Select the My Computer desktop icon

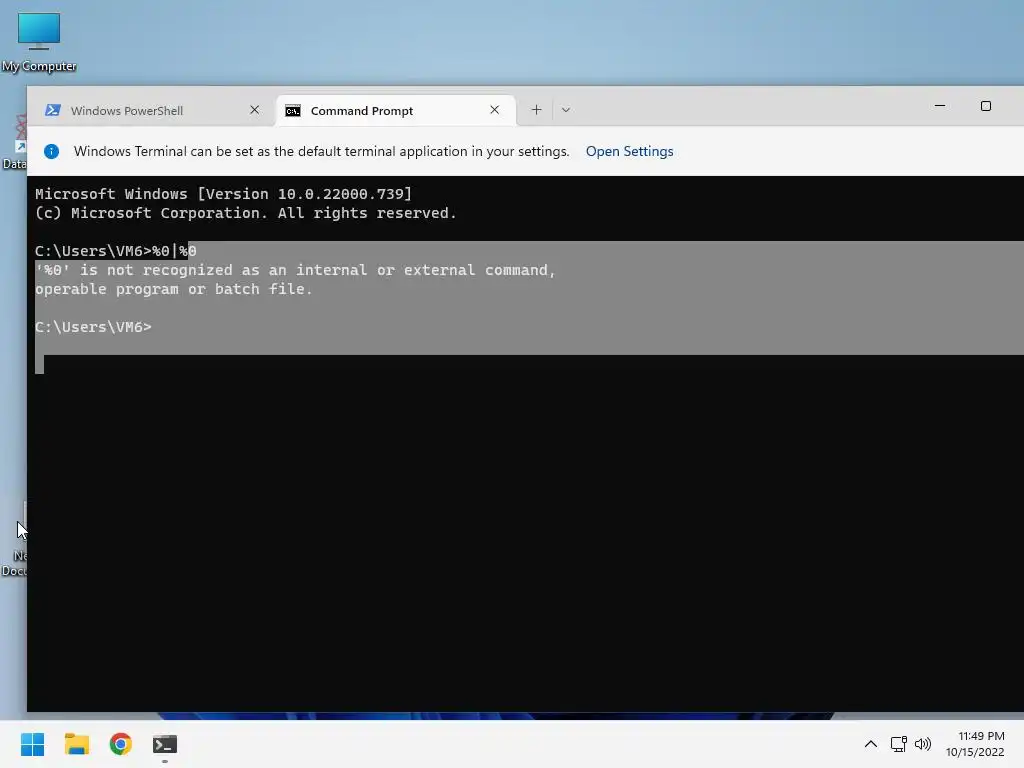[x=39, y=42]
